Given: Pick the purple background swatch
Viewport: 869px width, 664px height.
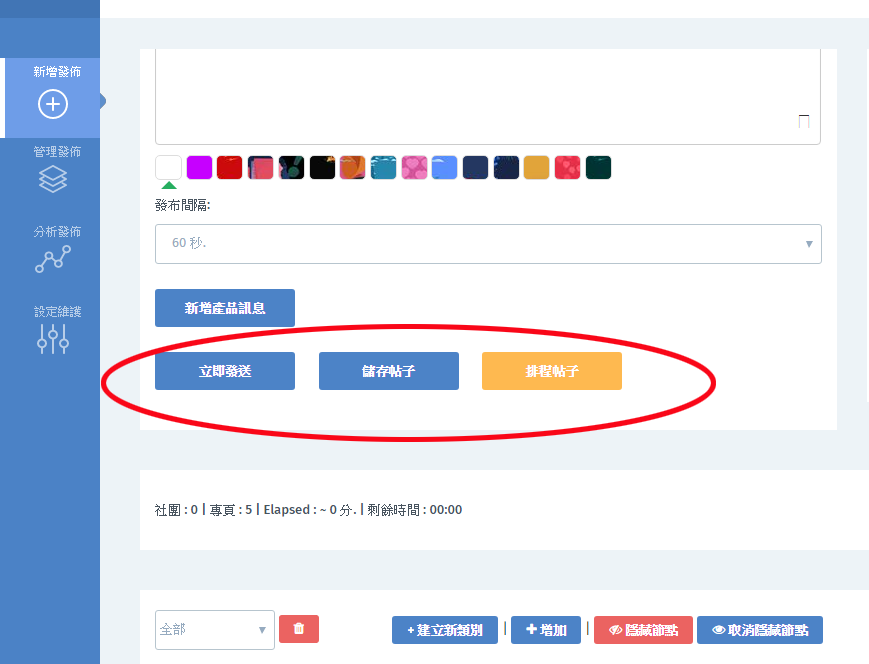Looking at the screenshot, I should coord(199,167).
